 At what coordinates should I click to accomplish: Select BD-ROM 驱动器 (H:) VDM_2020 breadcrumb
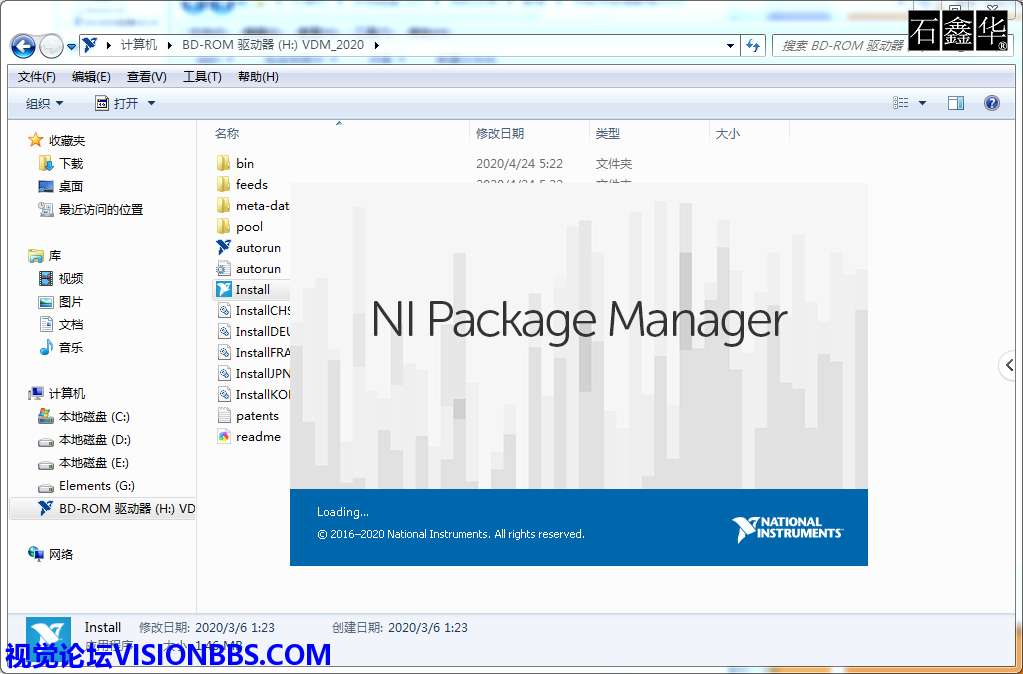(272, 45)
